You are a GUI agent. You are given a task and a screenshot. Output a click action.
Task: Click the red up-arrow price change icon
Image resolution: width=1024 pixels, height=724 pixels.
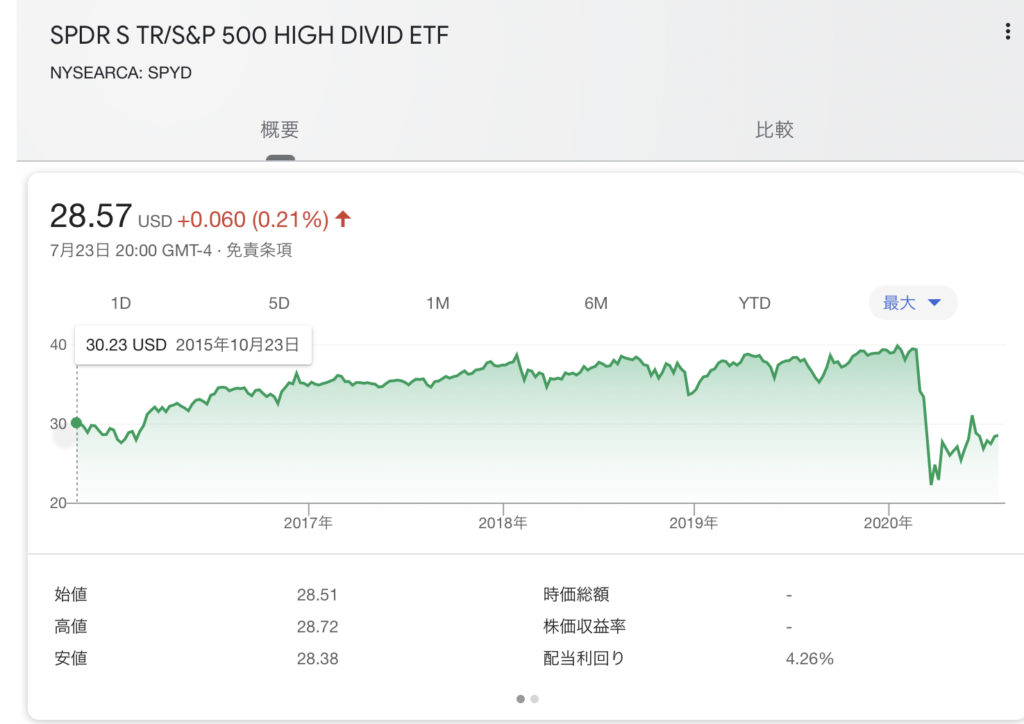[x=343, y=219]
